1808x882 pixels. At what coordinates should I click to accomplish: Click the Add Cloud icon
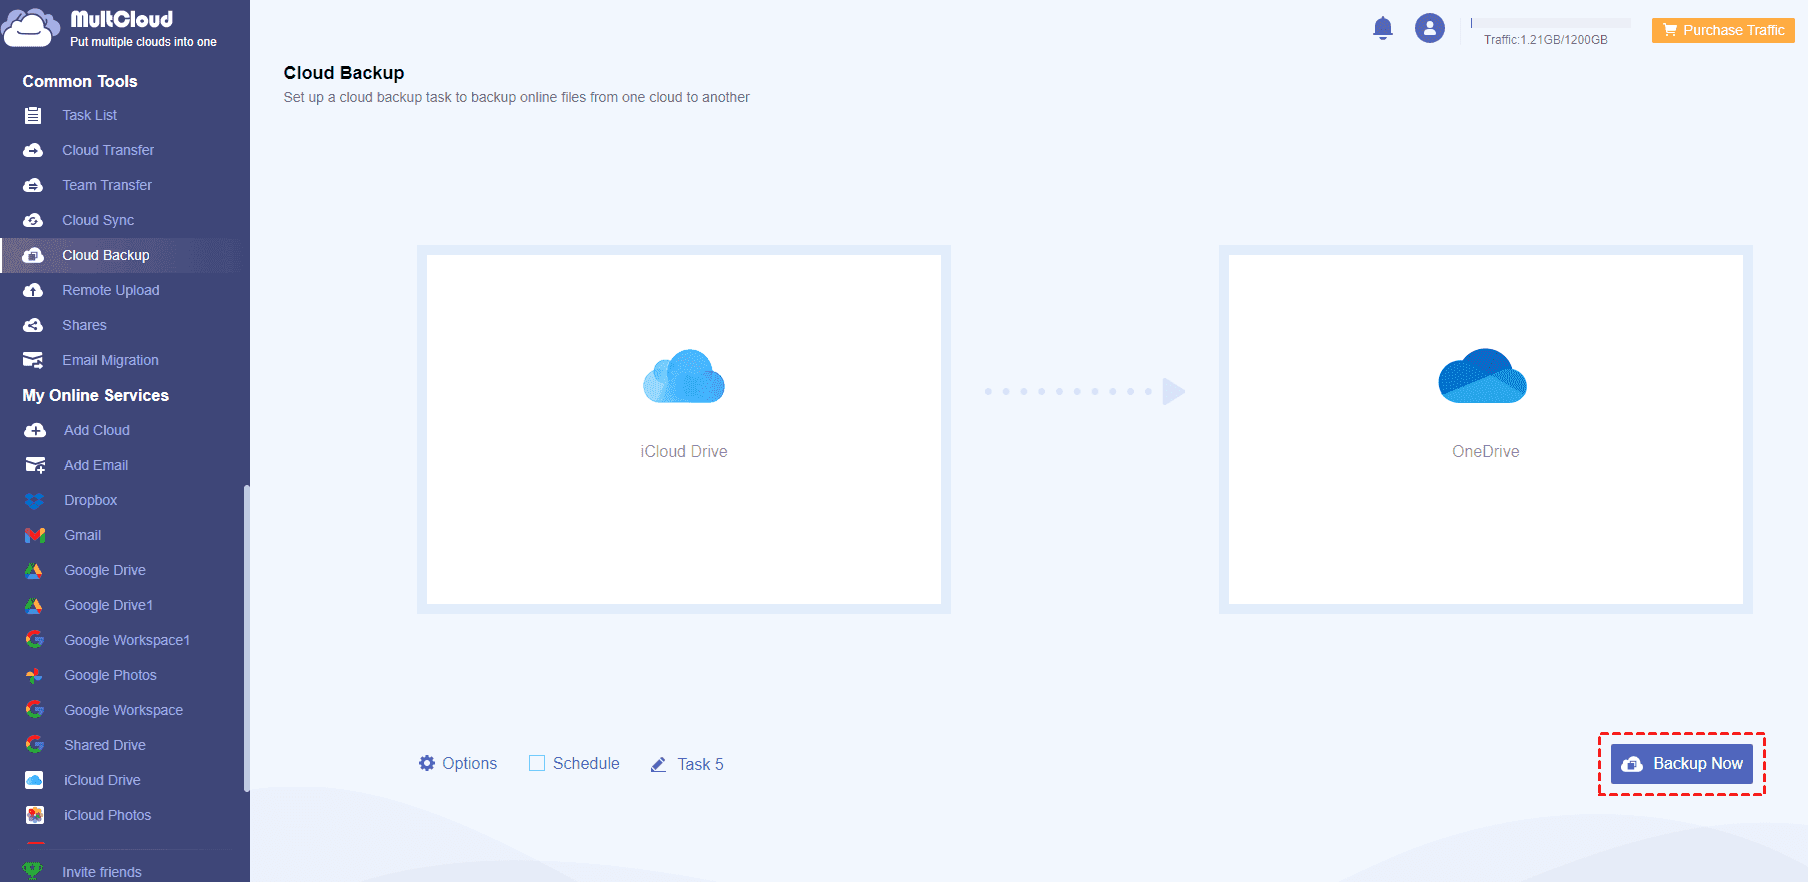(35, 430)
